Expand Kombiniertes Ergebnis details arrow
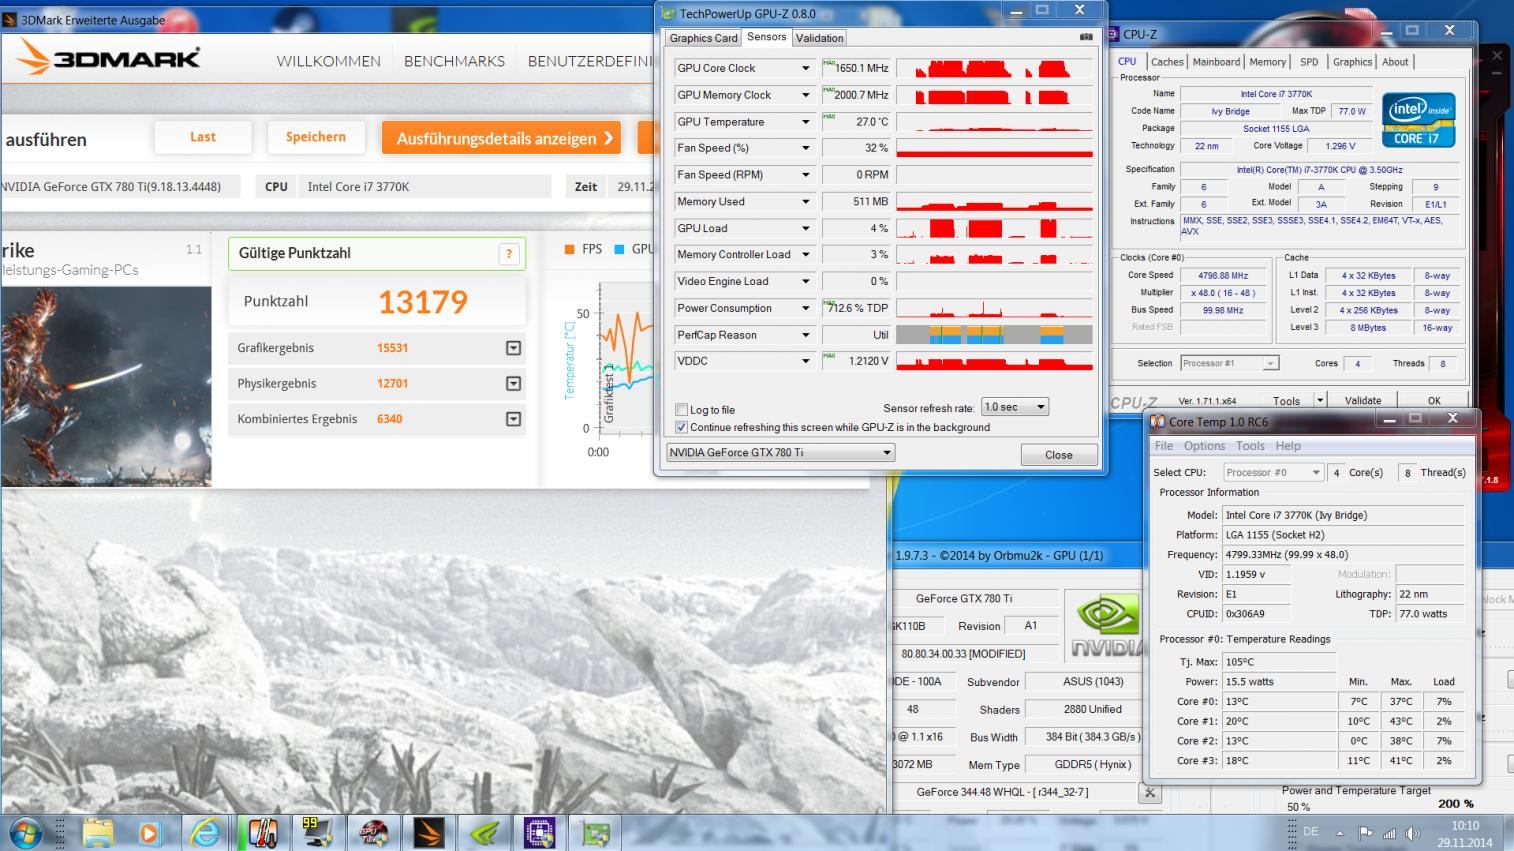 tap(513, 419)
